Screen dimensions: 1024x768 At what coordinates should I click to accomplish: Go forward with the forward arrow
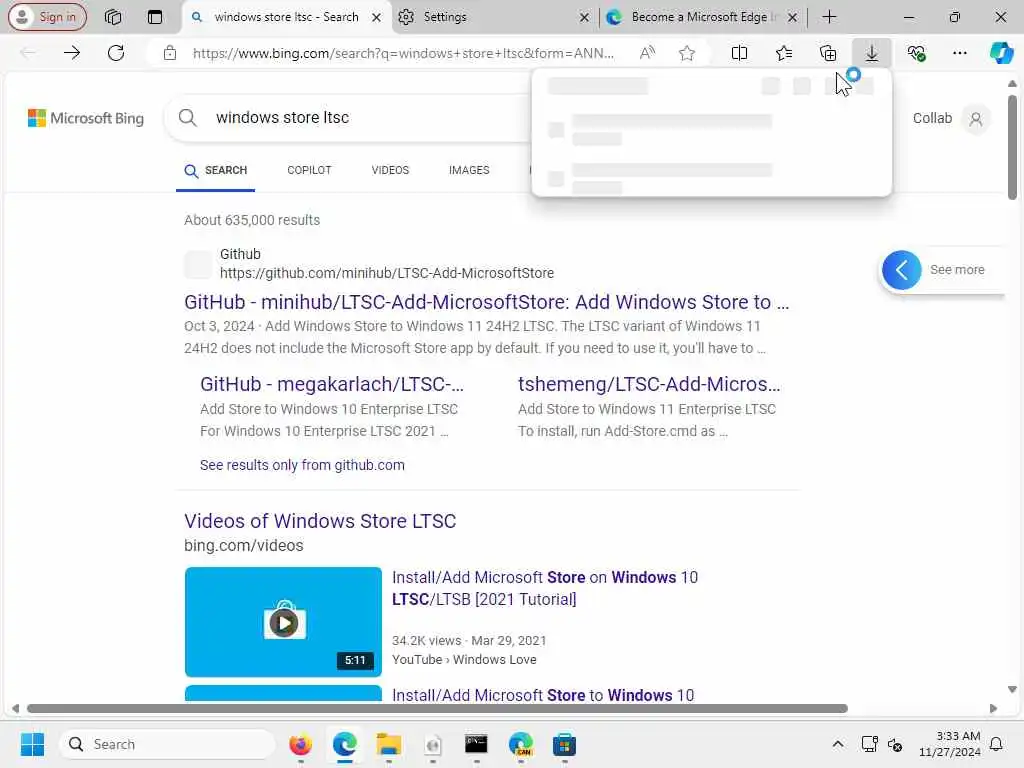coord(72,53)
